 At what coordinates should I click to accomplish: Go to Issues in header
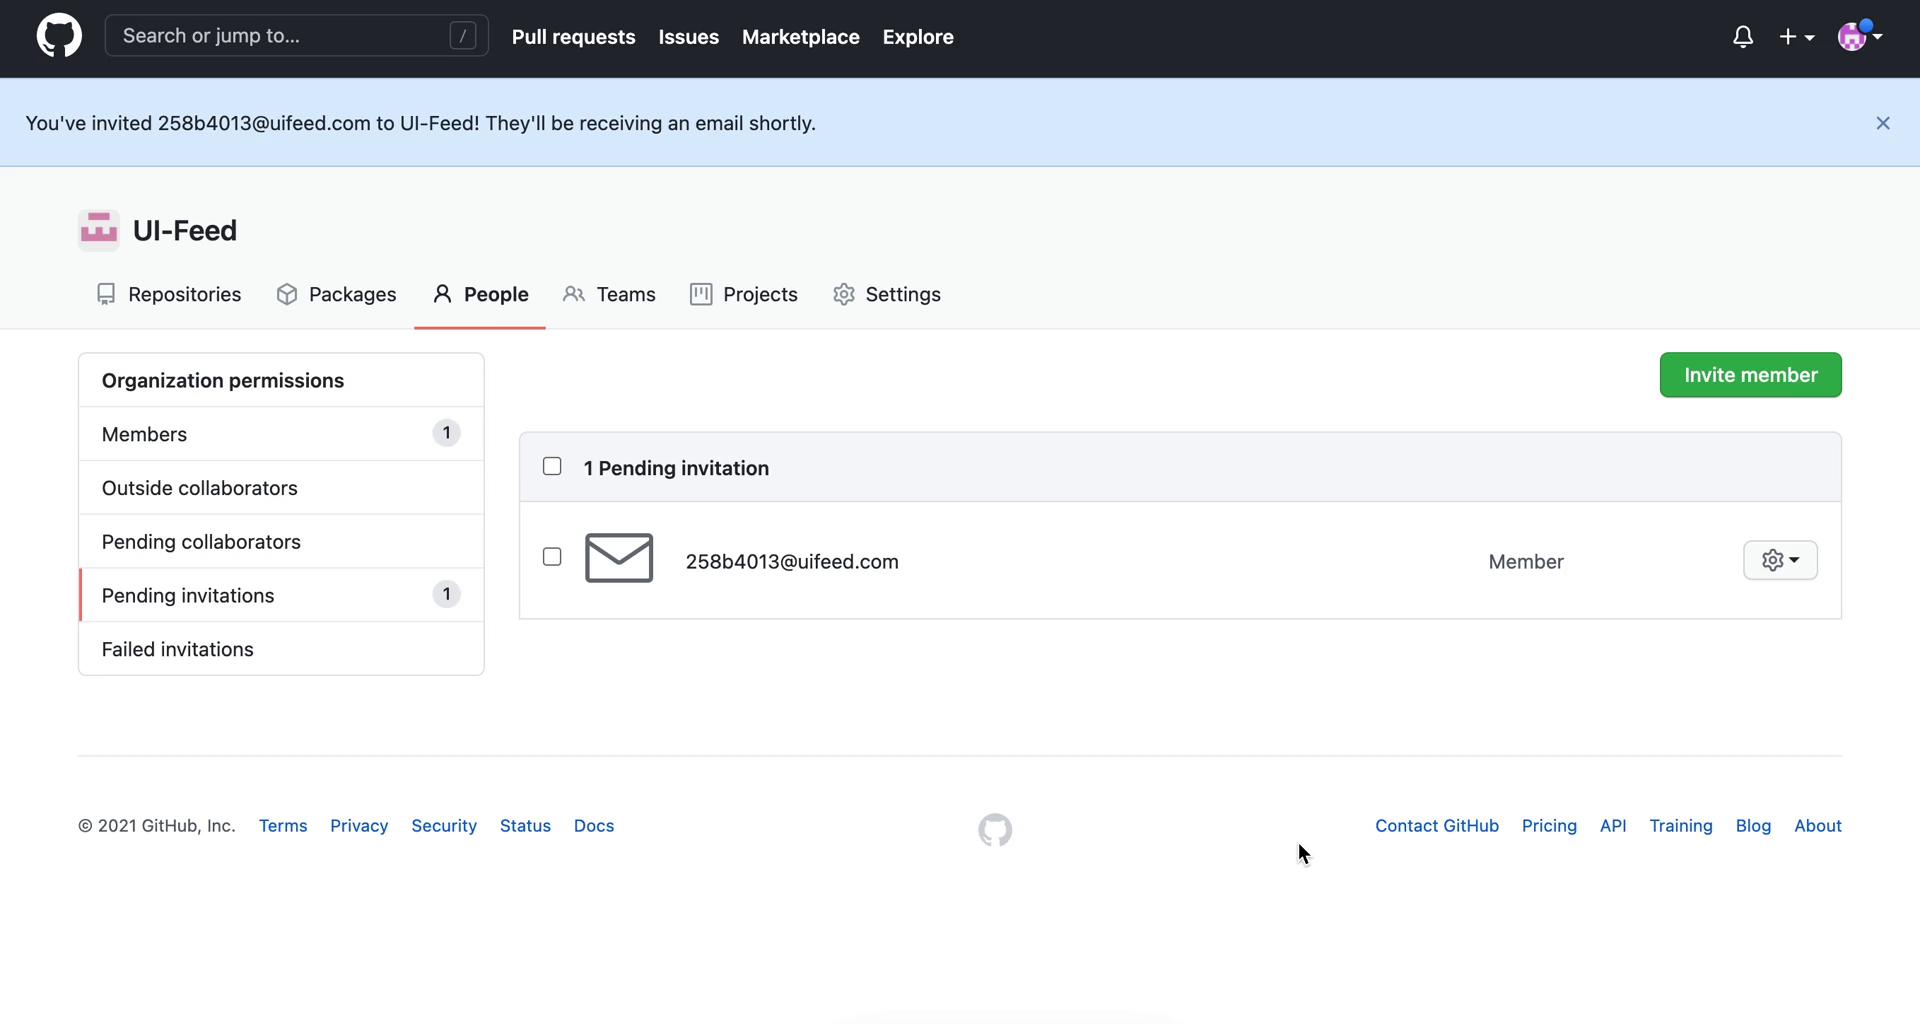pyautogui.click(x=689, y=37)
